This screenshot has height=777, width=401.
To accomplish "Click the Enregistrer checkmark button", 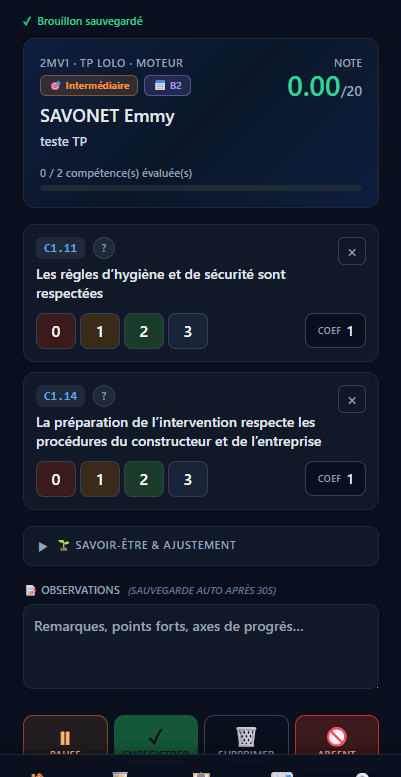I will [156, 735].
